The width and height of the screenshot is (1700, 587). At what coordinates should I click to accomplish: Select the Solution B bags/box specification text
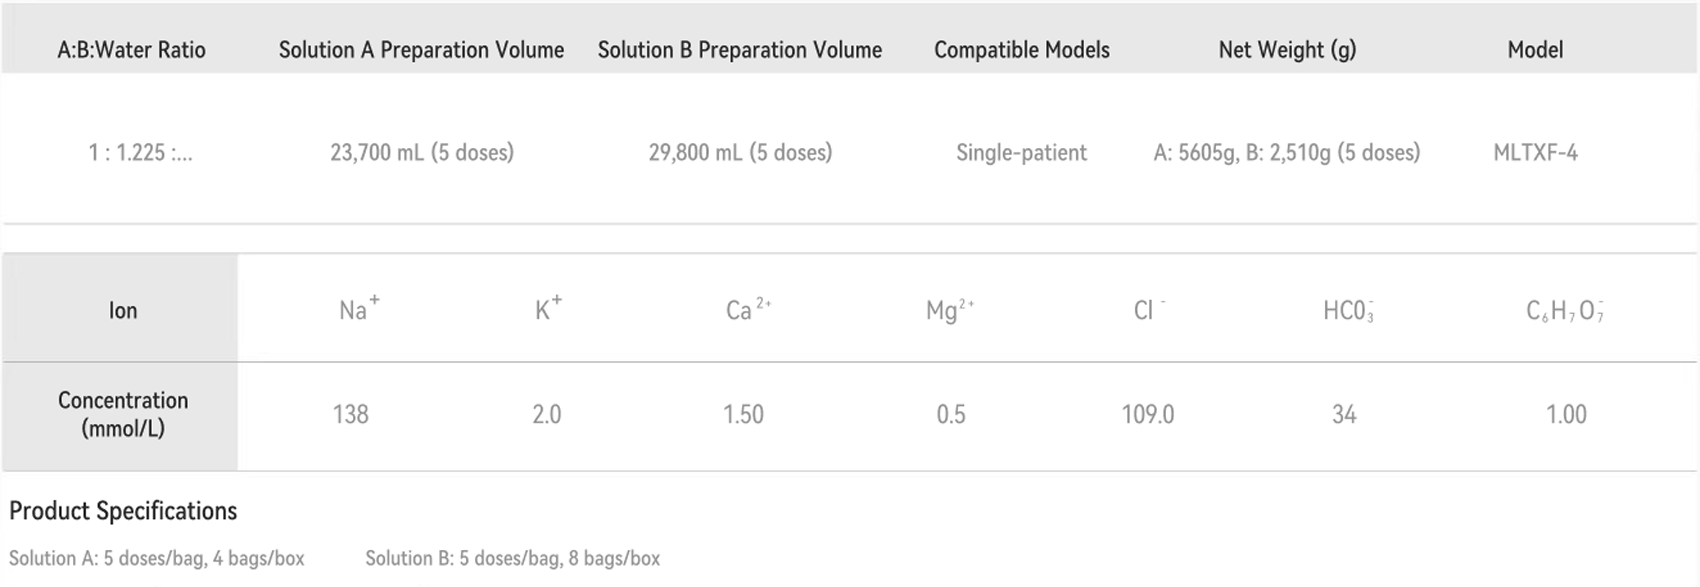(x=512, y=559)
